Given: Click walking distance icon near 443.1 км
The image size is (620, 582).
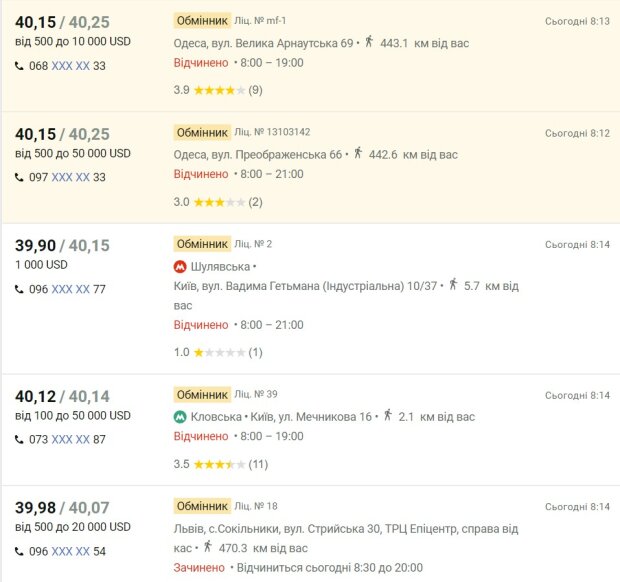Looking at the screenshot, I should [x=369, y=42].
